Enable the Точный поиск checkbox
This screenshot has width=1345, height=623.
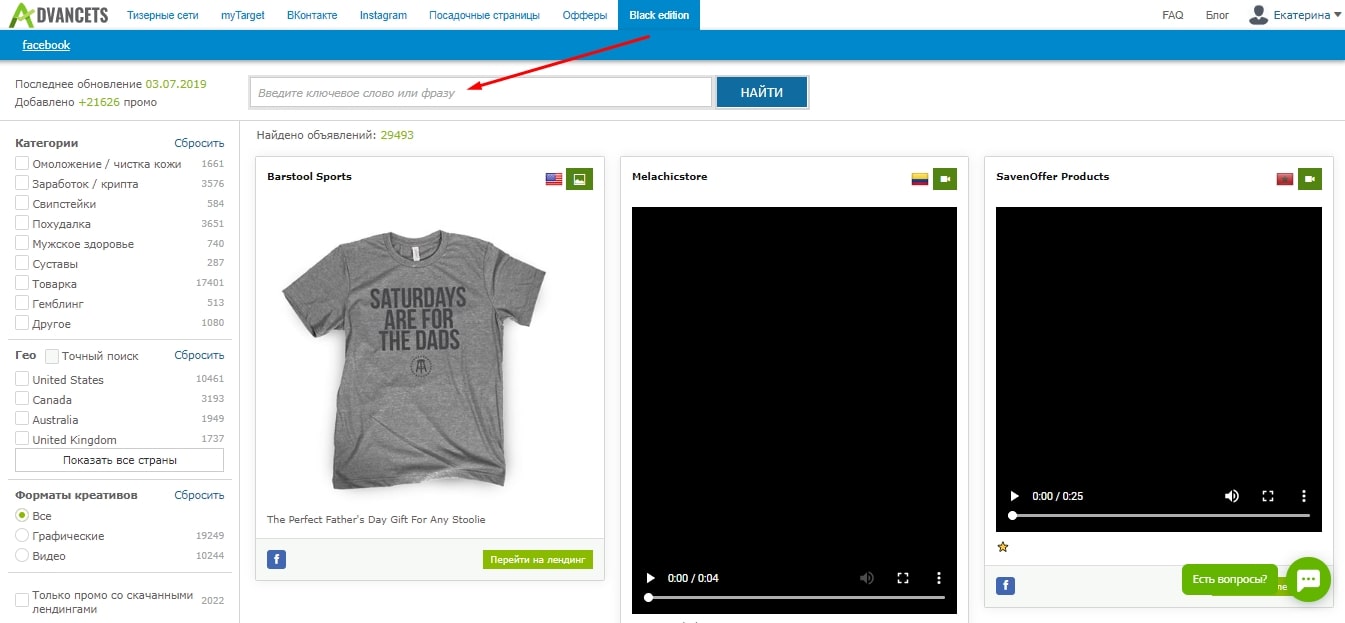coord(52,356)
